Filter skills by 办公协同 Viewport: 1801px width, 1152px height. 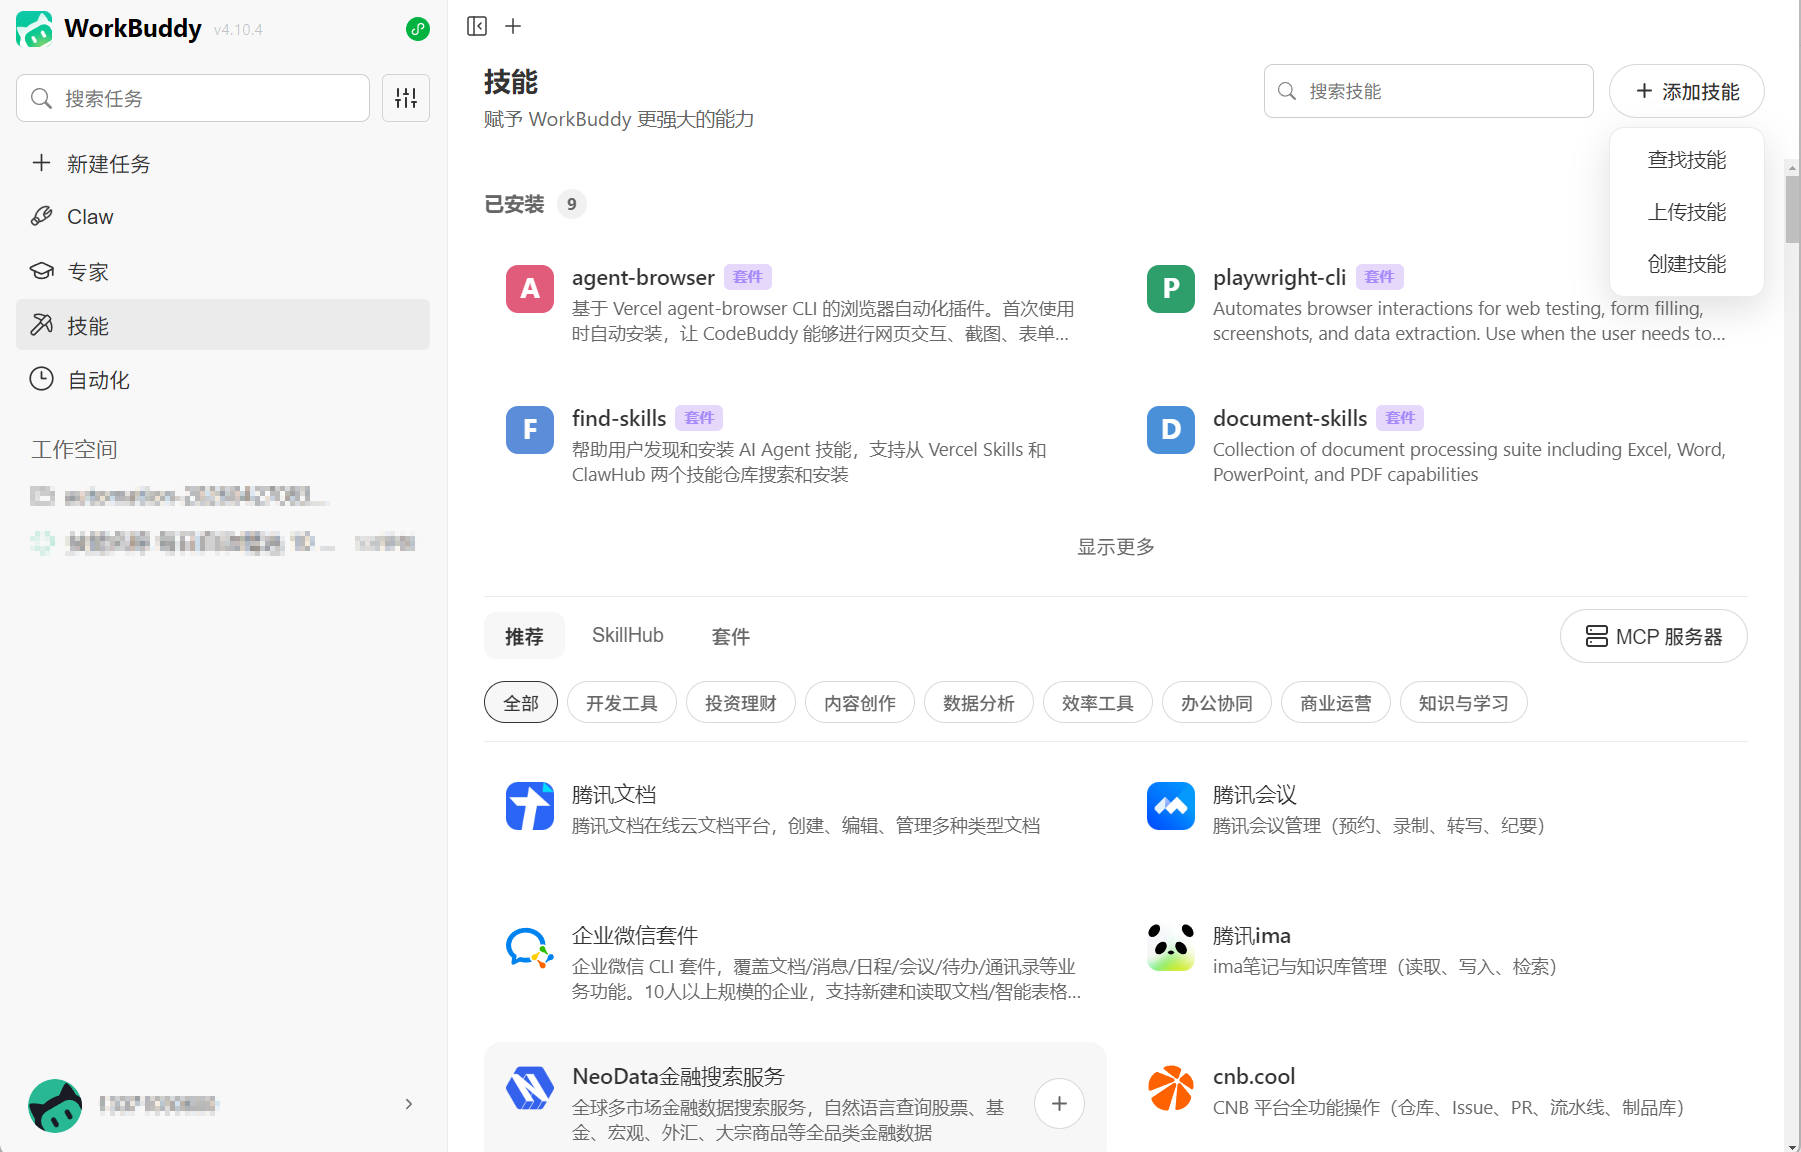[x=1217, y=703]
